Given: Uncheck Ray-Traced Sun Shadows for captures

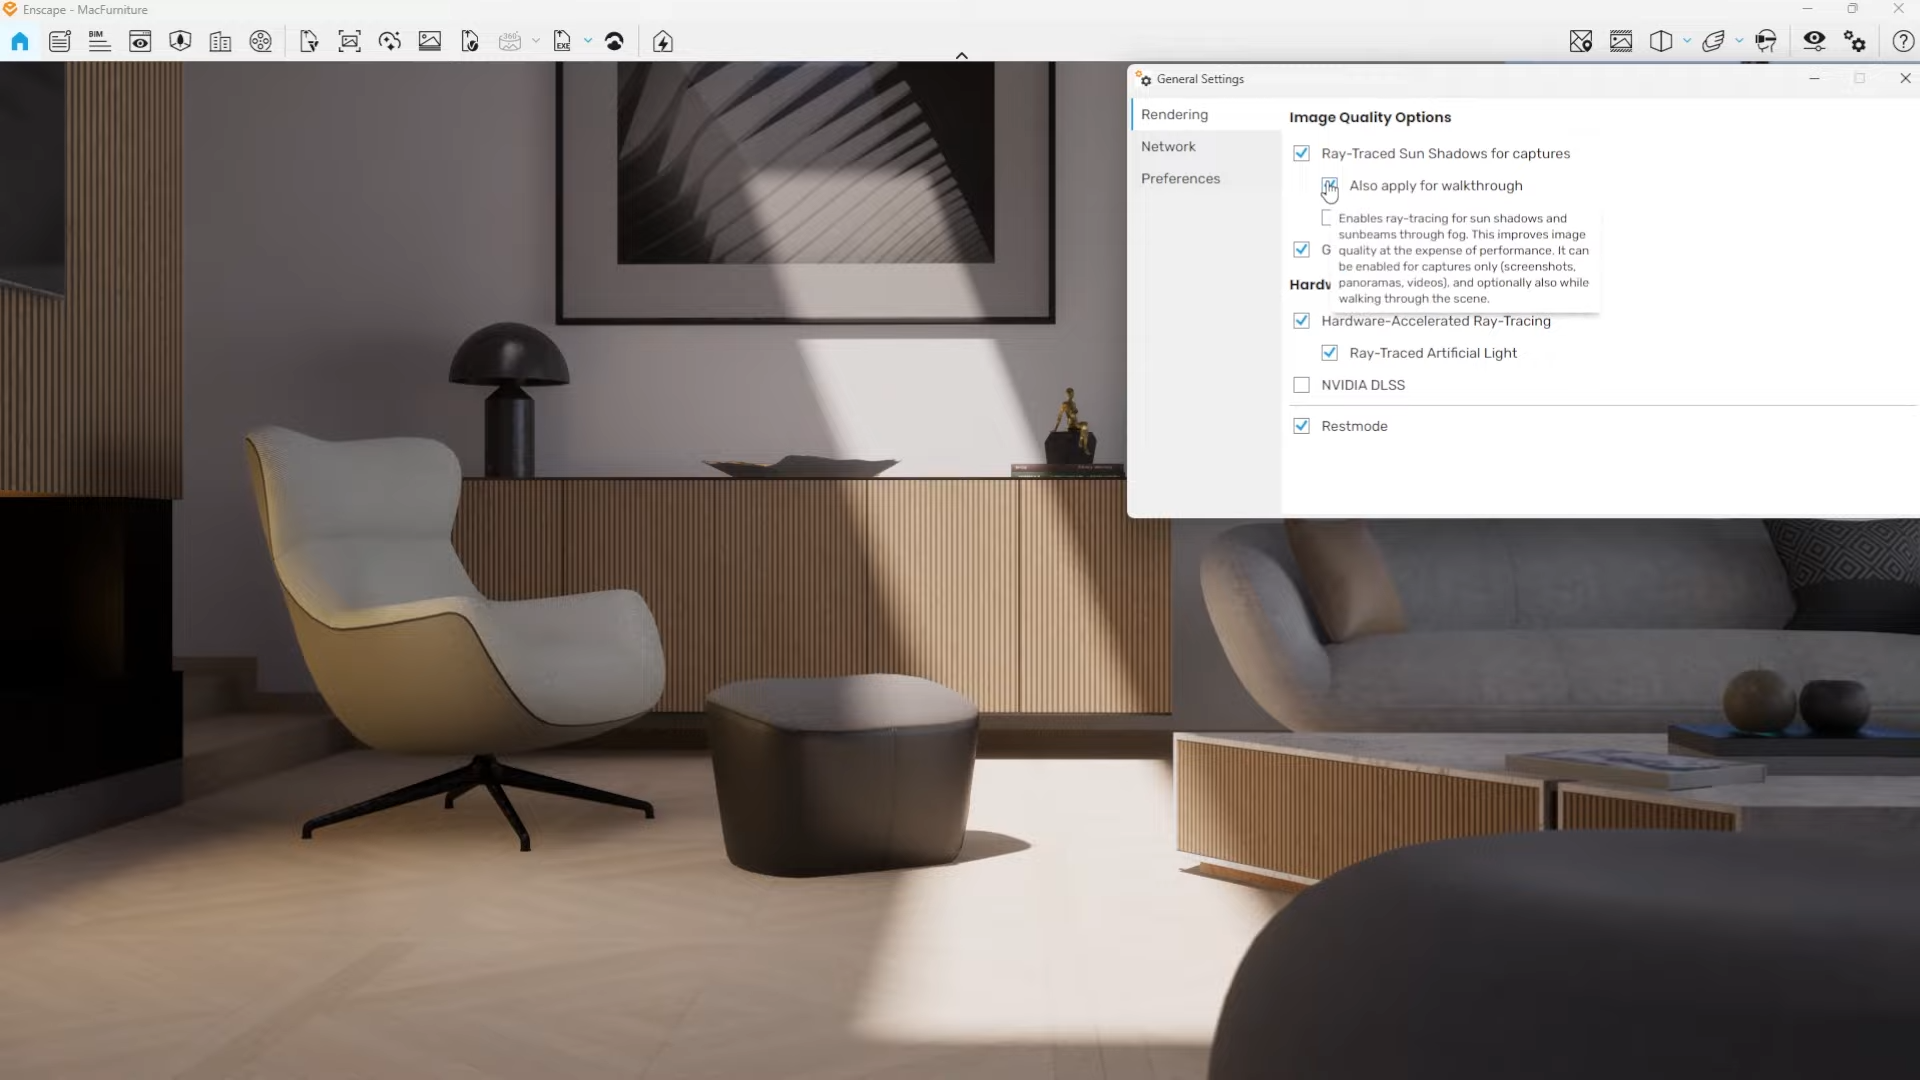Looking at the screenshot, I should coord(1301,153).
